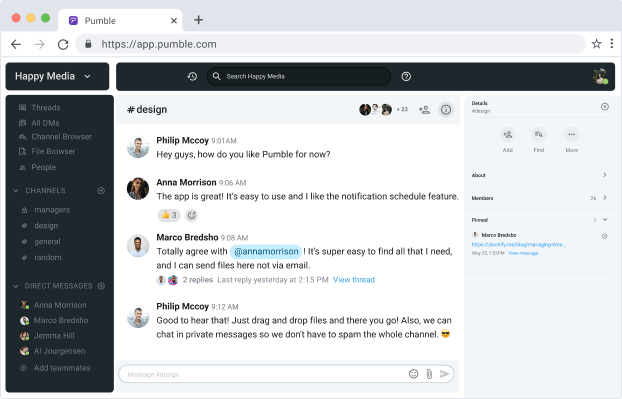This screenshot has height=399, width=622.
Task: Click View thread link
Action: click(x=354, y=280)
